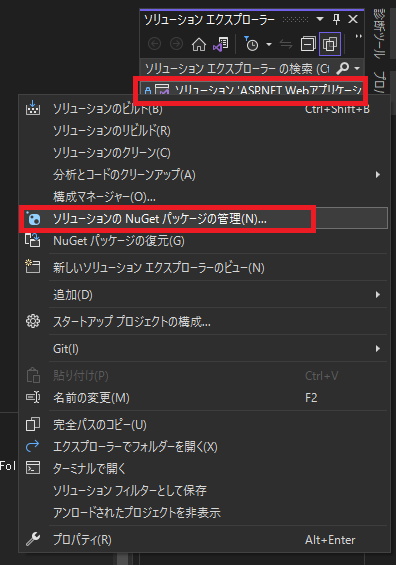Open the Solution Explorer window options dropdown
Screen dimensions: 396x565
[320, 19]
